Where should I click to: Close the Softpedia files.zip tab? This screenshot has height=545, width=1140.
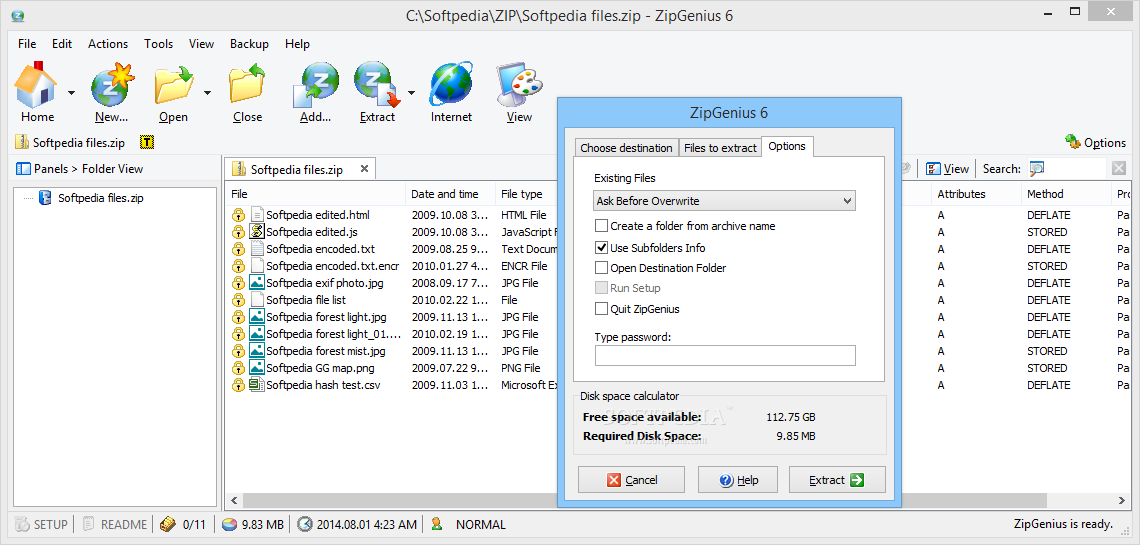point(364,169)
